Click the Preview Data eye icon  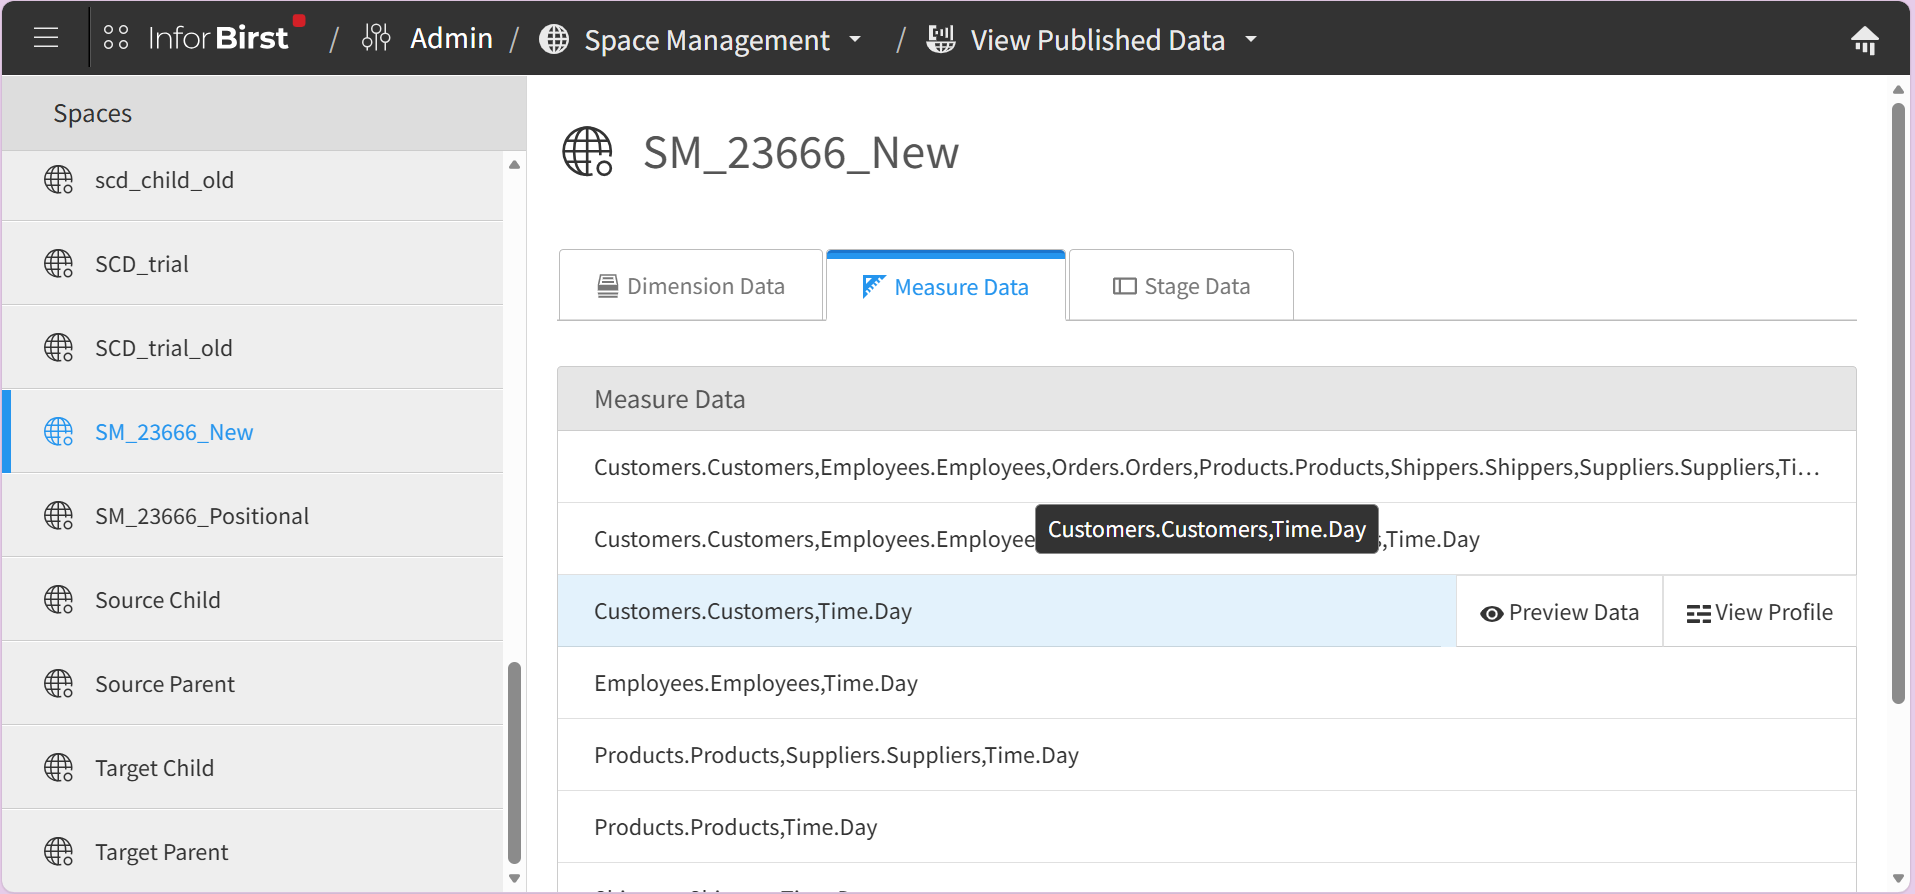click(x=1491, y=614)
